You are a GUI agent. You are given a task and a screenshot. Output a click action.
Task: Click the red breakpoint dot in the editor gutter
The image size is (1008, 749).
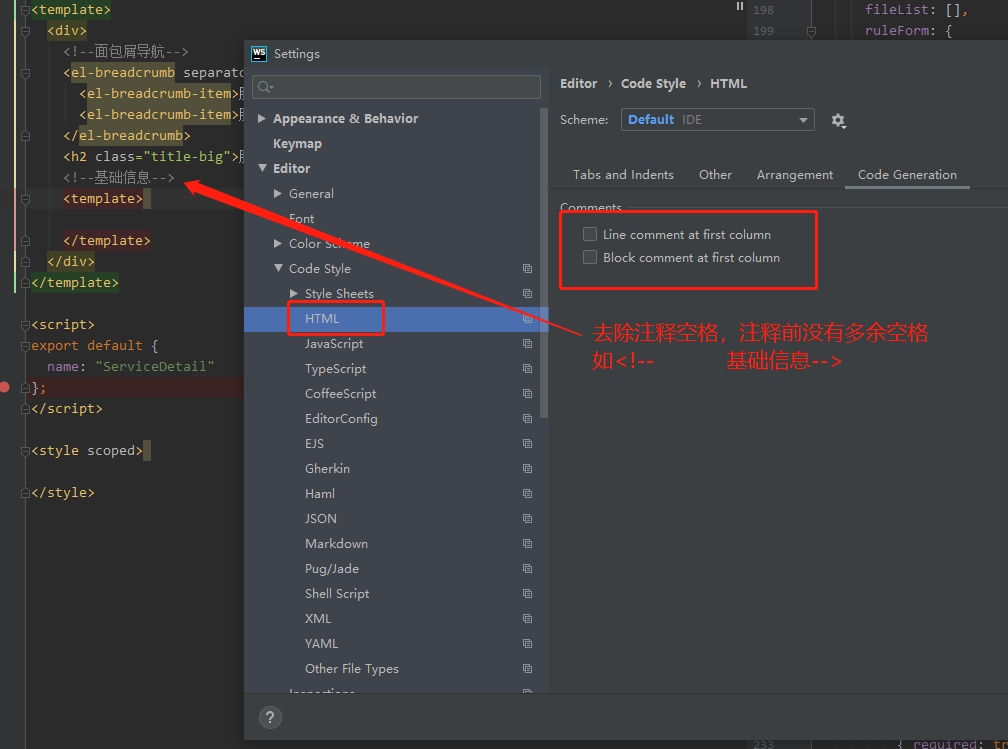click(x=5, y=387)
